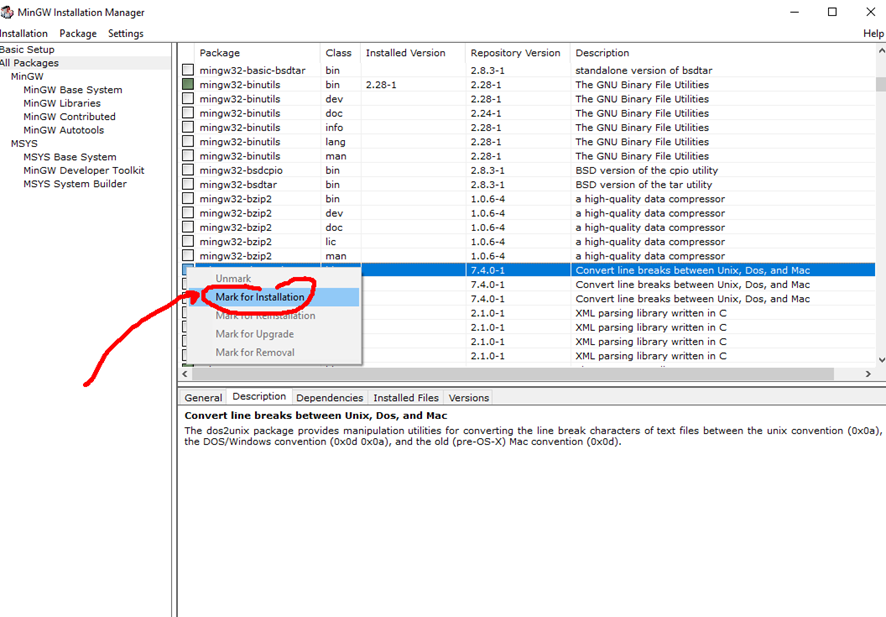886x617 pixels.
Task: Click the Repository Version column header
Action: coord(516,53)
